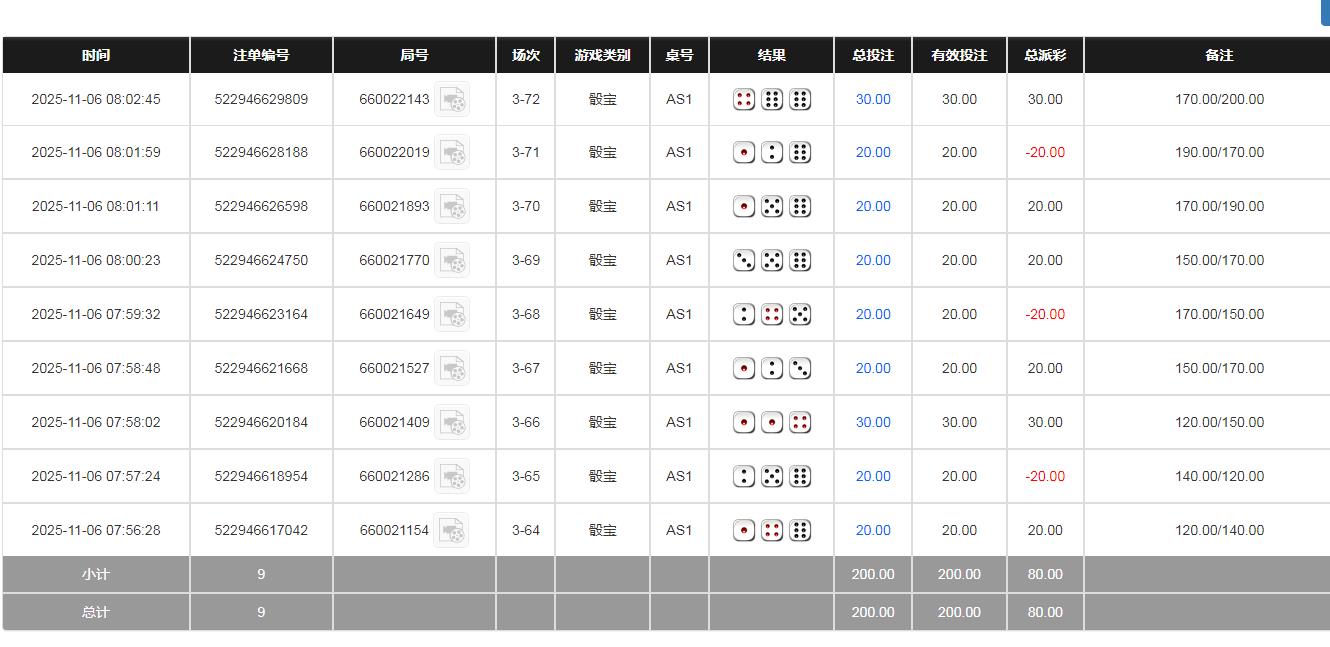Open video replay icon for round 660022019

coord(452,153)
